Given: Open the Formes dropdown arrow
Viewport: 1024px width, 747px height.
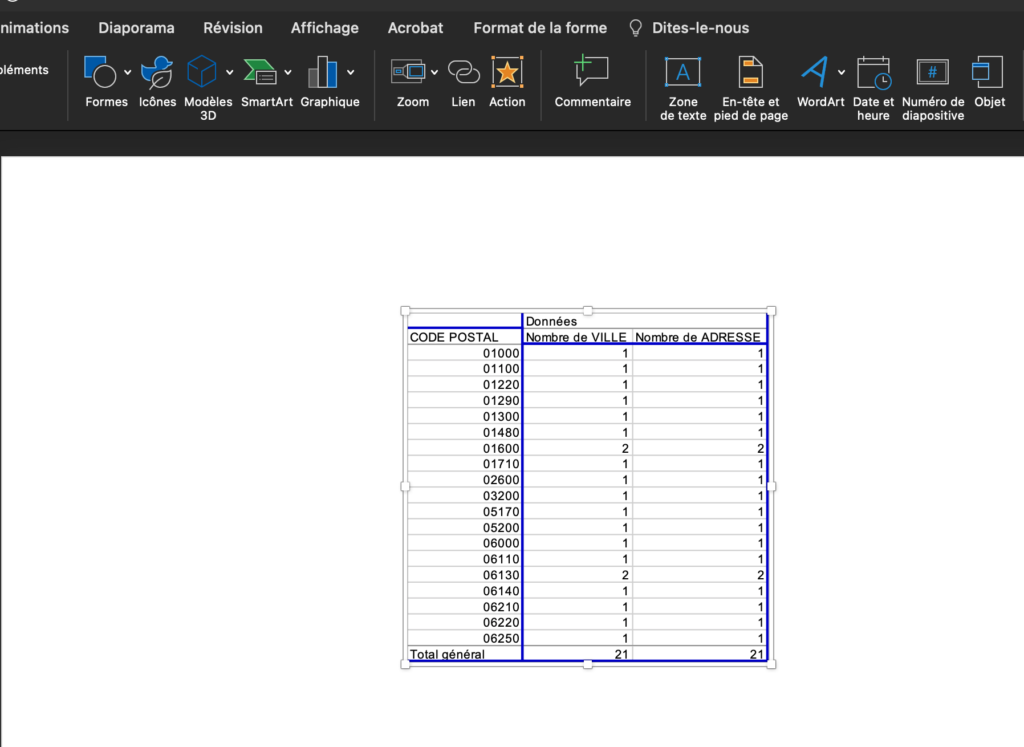Looking at the screenshot, I should 126,73.
